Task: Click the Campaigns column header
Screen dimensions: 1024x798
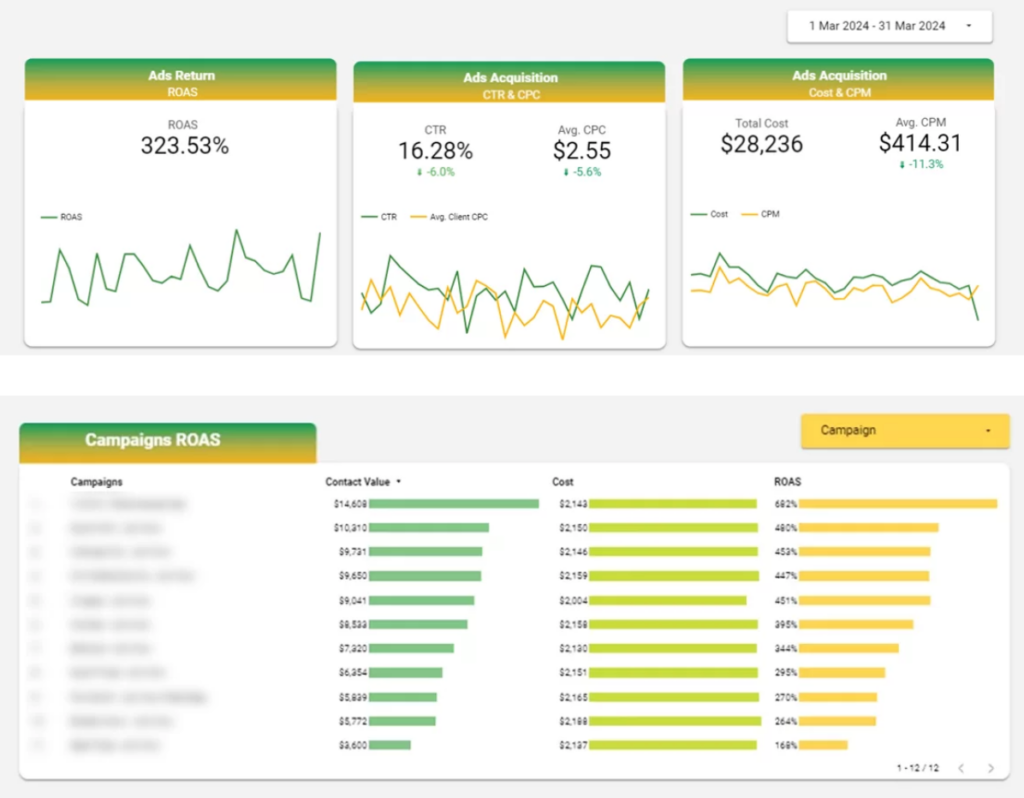Action: [x=97, y=482]
